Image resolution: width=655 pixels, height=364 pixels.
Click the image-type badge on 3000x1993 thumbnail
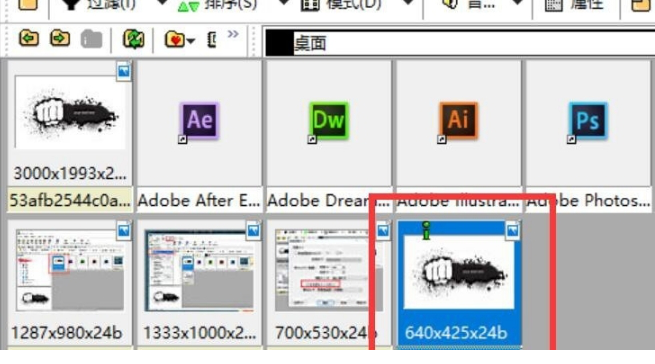coord(124,71)
